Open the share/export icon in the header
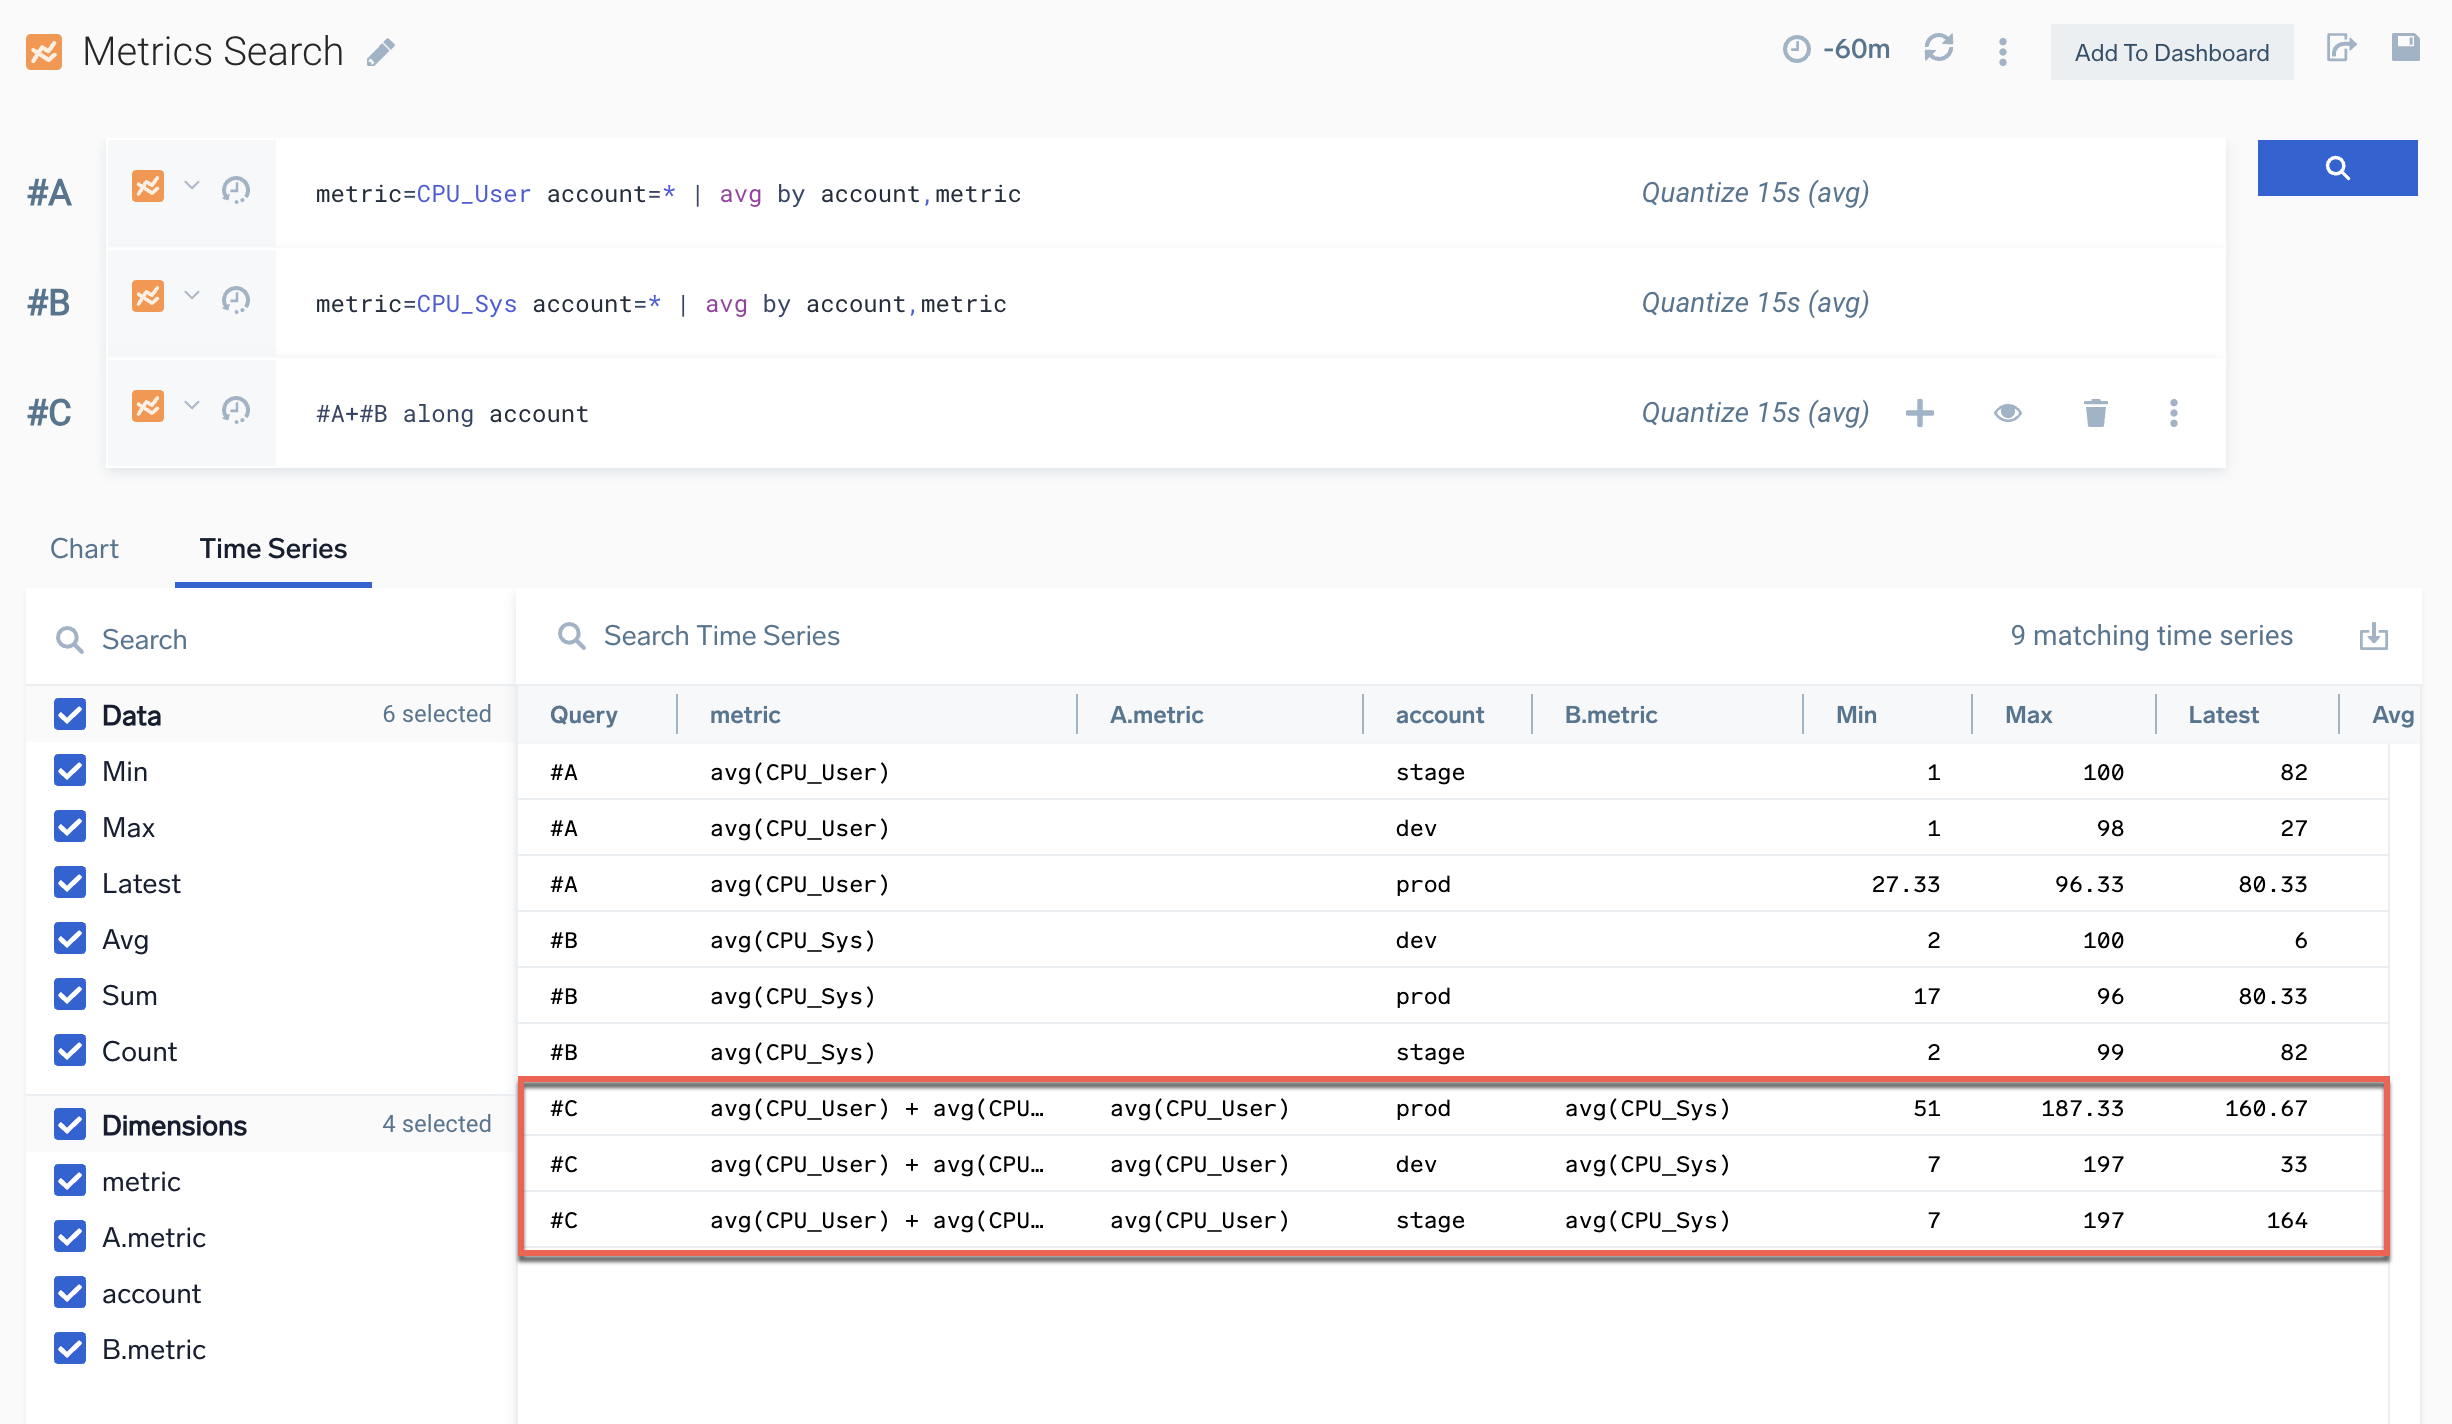 pos(2340,48)
